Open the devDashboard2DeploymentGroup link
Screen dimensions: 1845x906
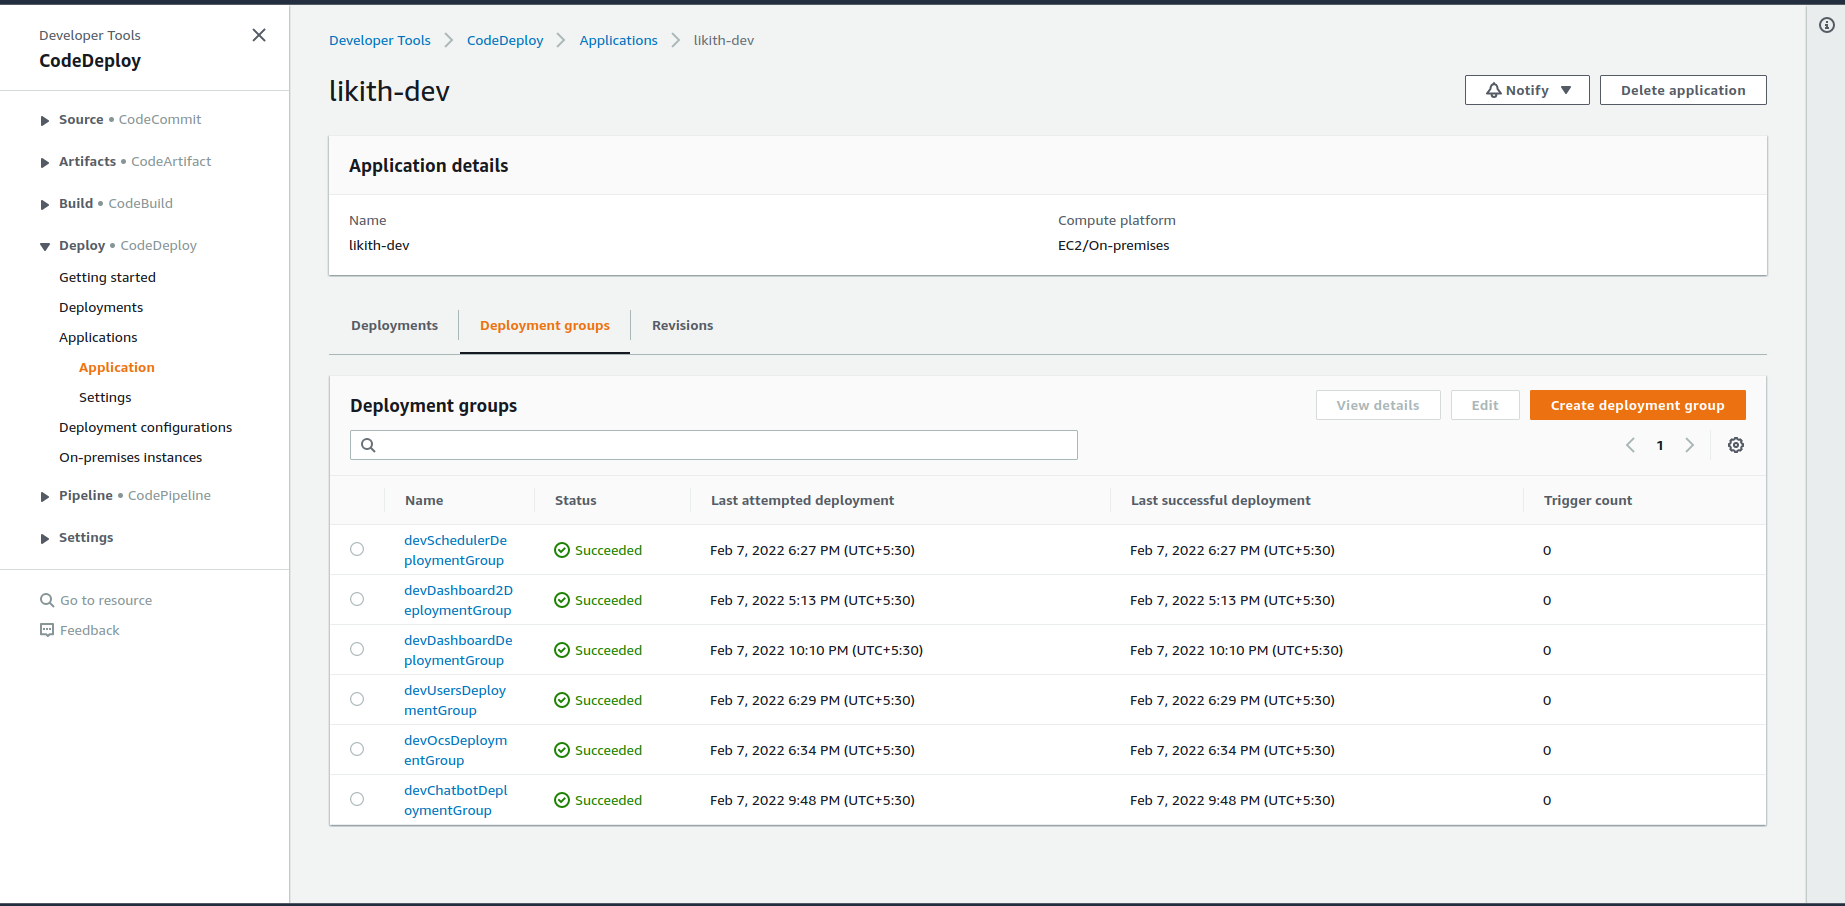pos(458,600)
